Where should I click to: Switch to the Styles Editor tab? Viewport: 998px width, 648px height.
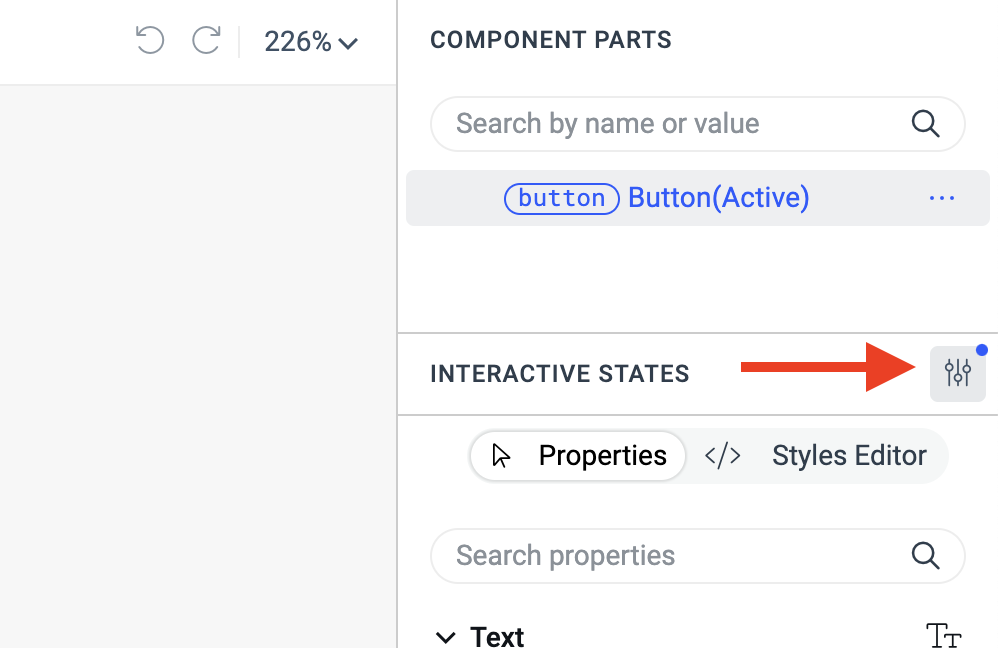(848, 456)
